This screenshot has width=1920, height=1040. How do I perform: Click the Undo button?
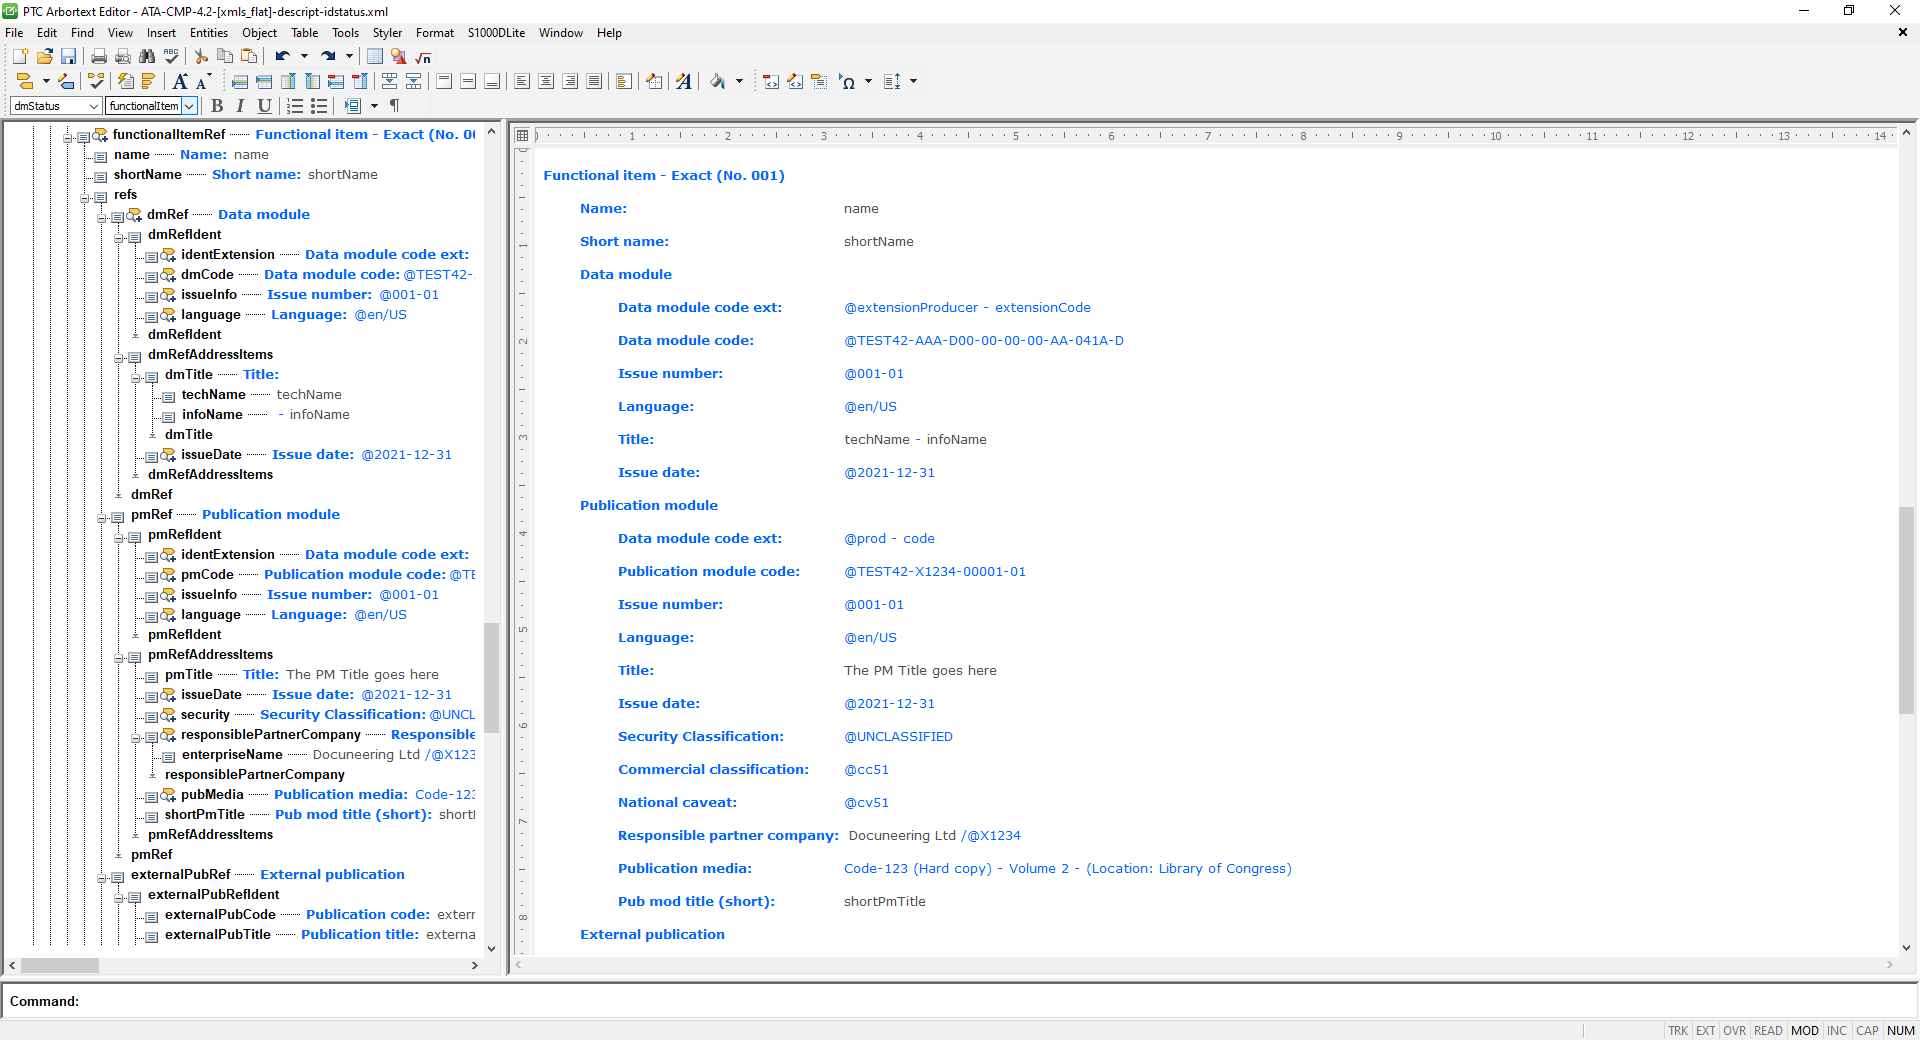283,56
